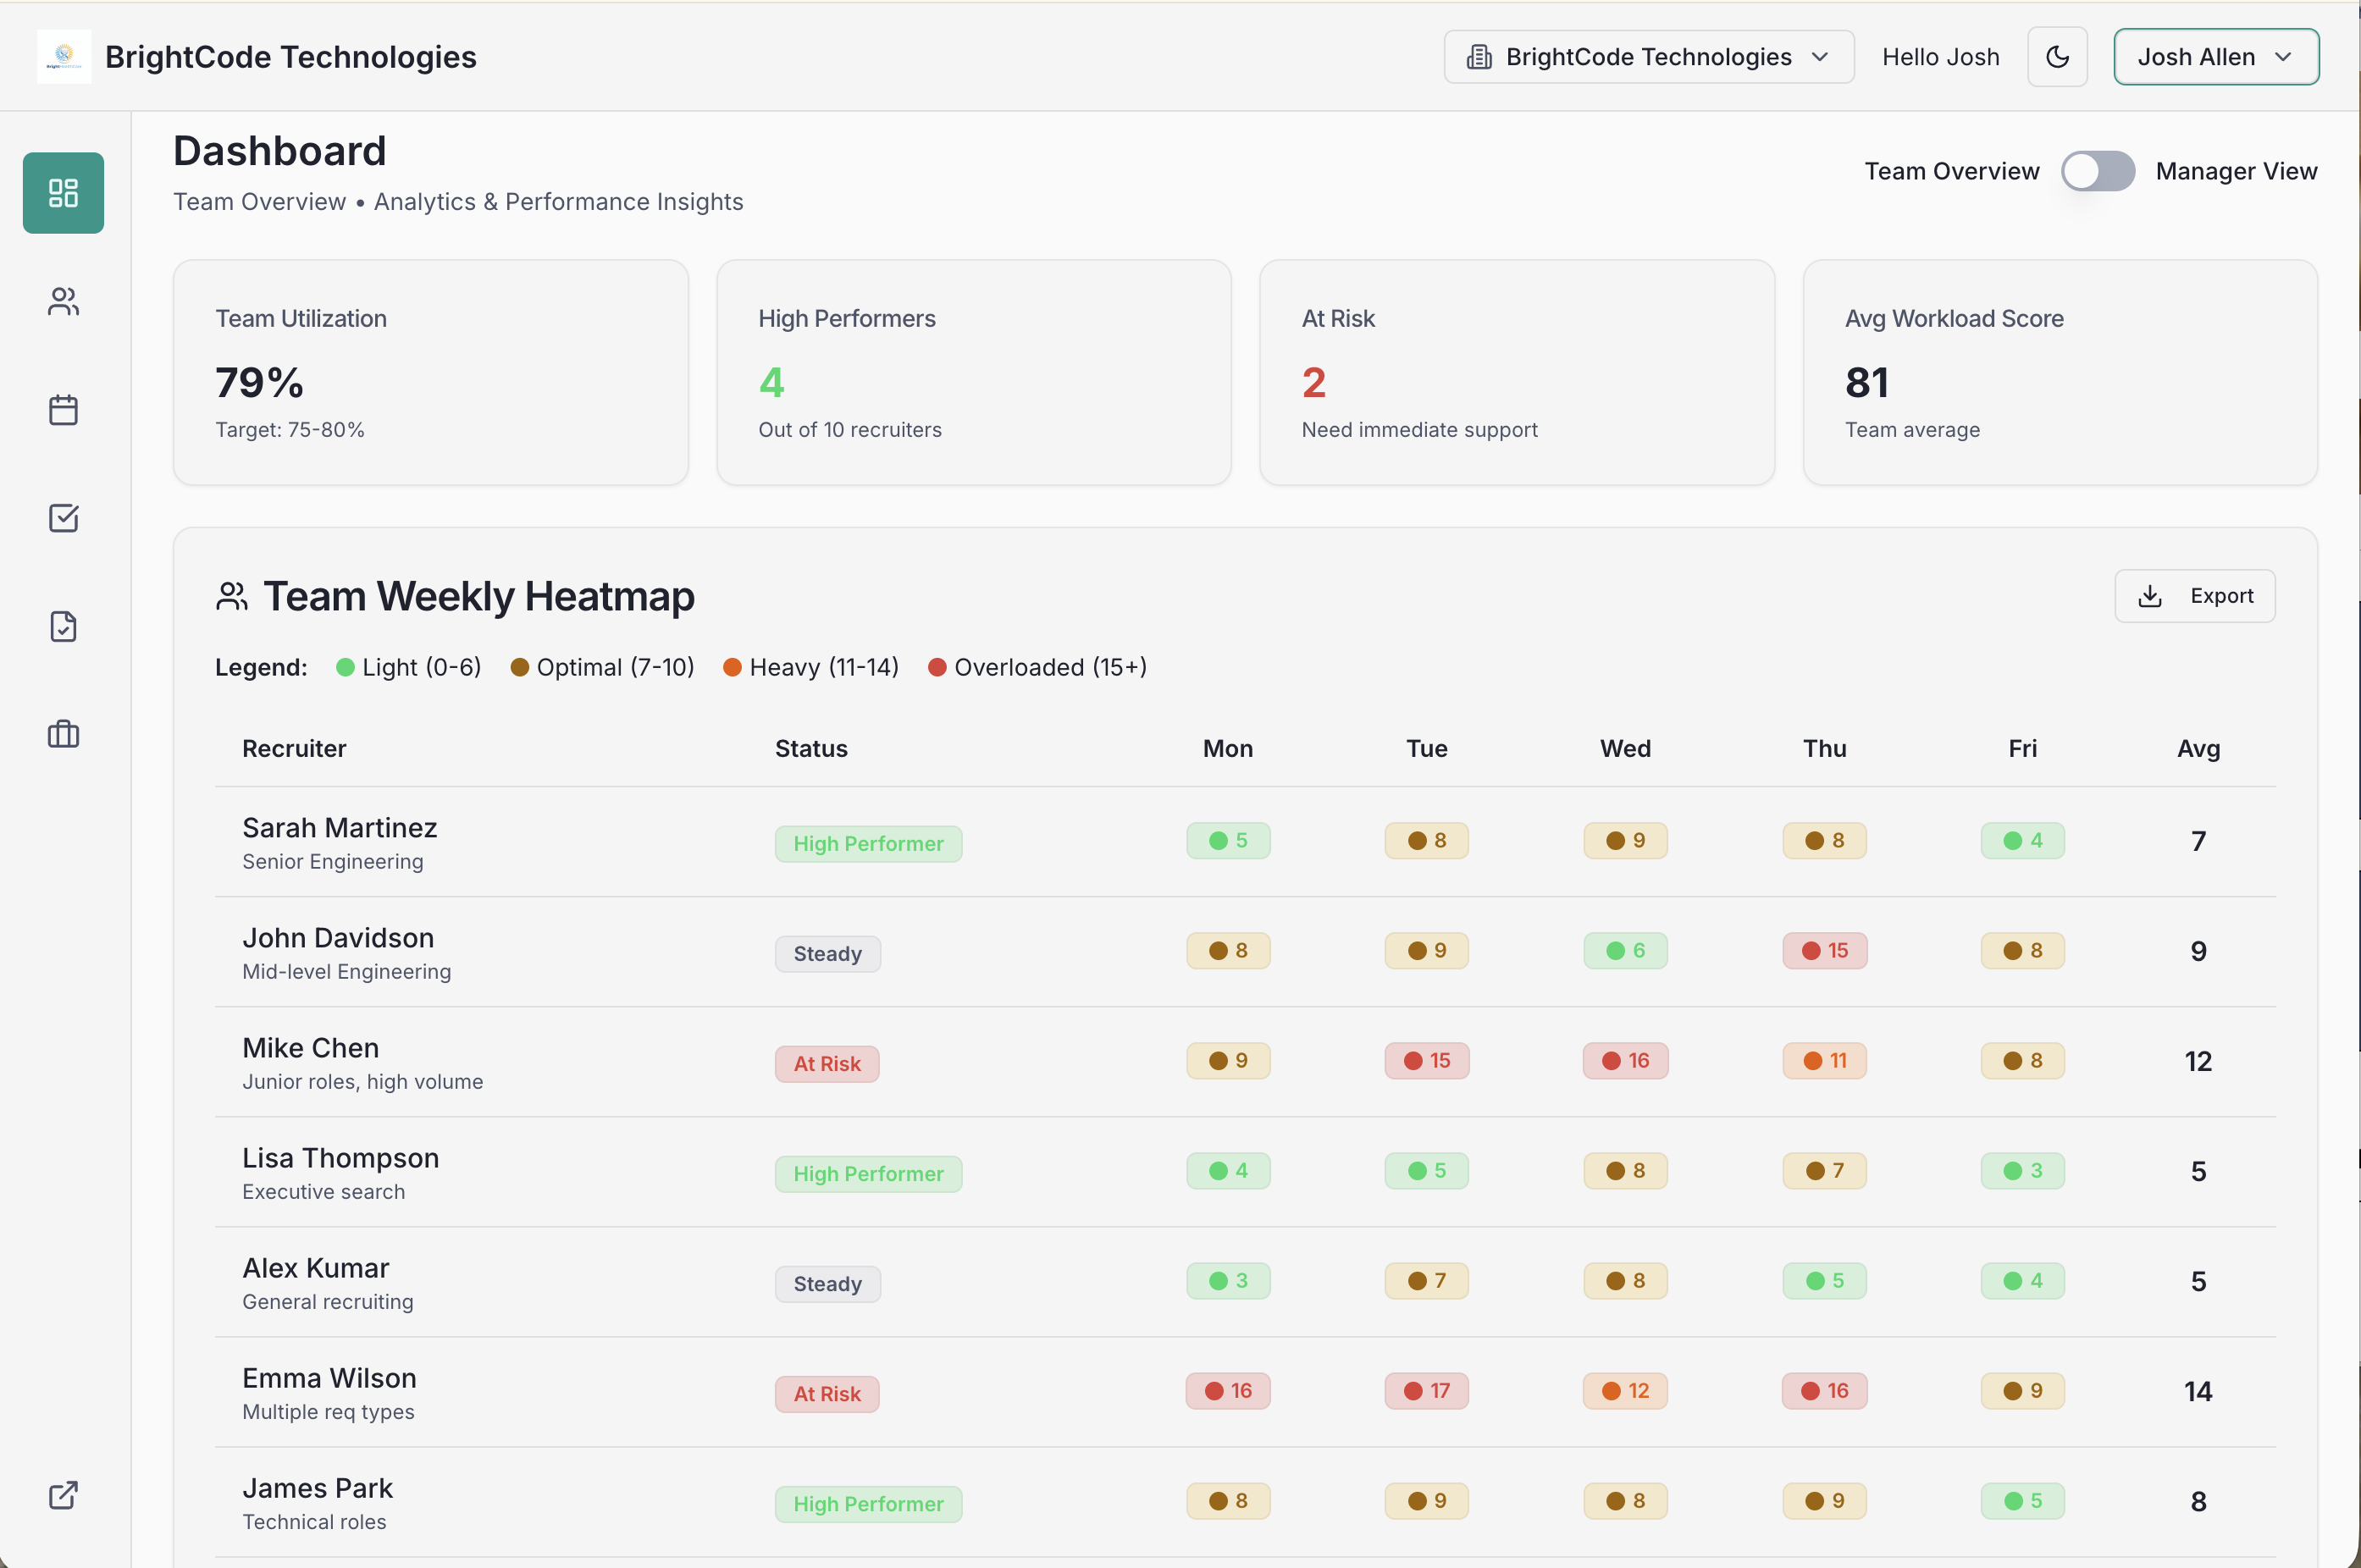Open the Team members icon in sidebar
The image size is (2361, 1568).
[63, 301]
